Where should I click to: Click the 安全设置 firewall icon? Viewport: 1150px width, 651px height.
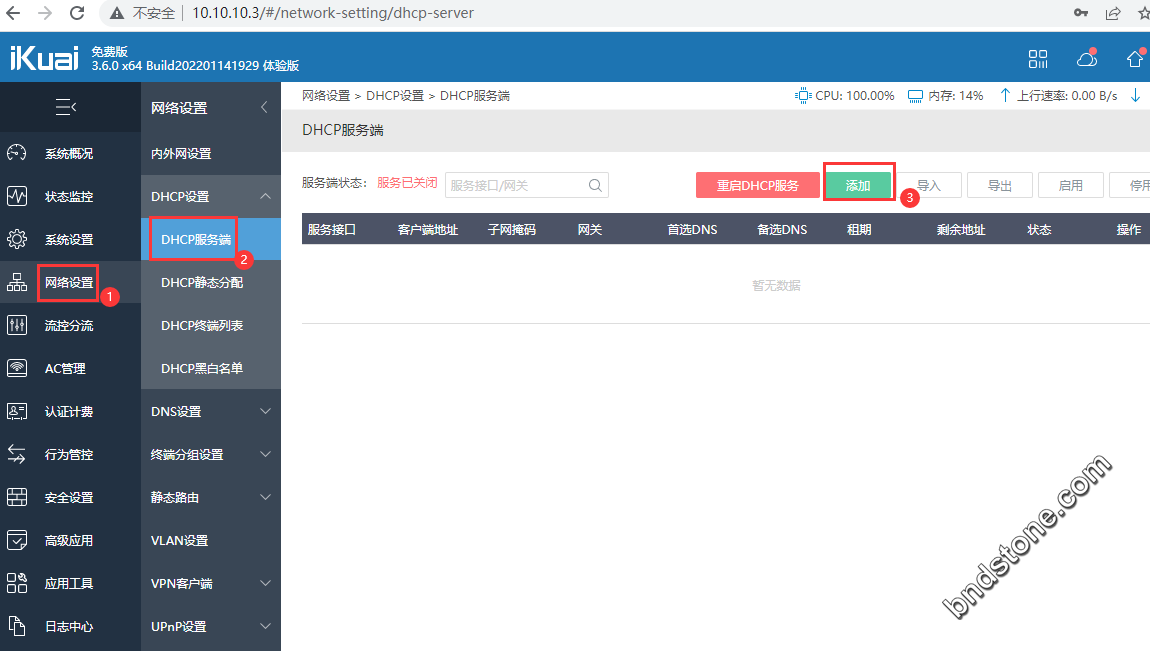17,497
